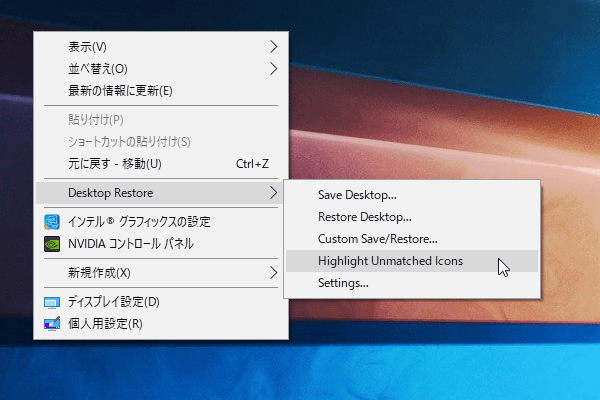
Task: Choose 元に戻す - 移動(U)
Action: (161, 164)
